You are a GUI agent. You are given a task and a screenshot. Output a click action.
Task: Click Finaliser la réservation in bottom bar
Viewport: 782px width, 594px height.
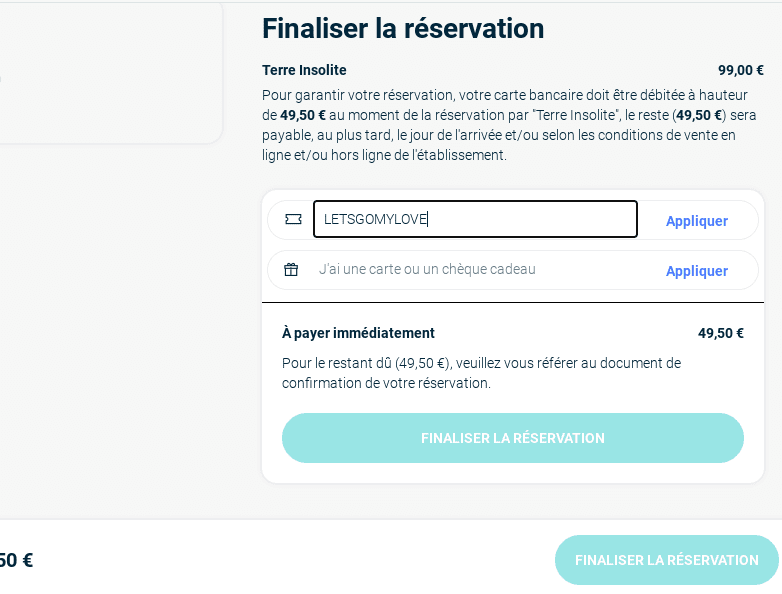[x=666, y=560]
